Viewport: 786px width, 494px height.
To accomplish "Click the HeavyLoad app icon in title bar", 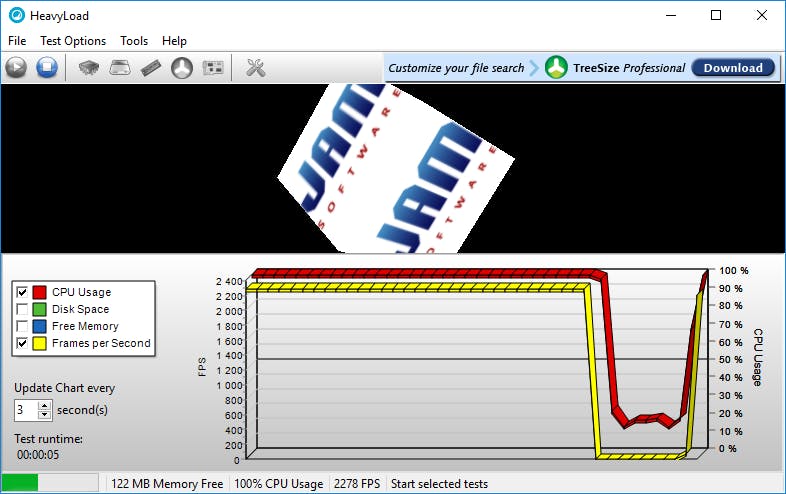I will [x=17, y=16].
